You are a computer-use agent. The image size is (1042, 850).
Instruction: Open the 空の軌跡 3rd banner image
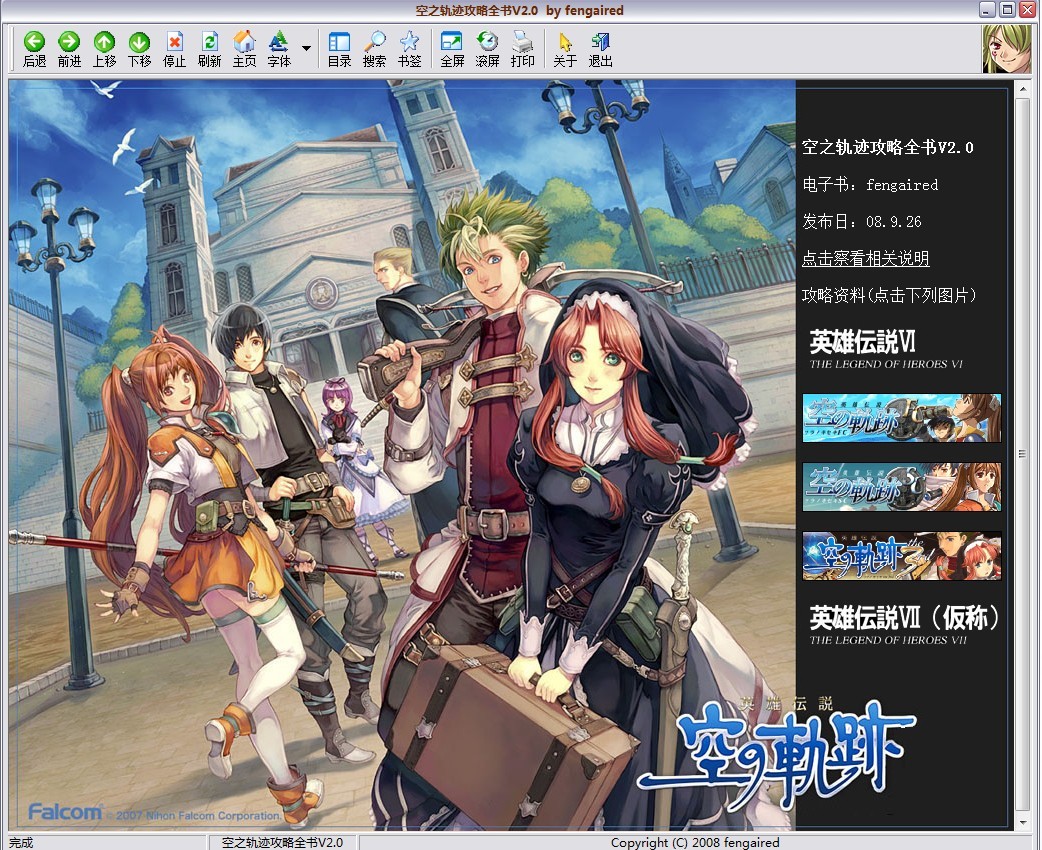point(901,556)
